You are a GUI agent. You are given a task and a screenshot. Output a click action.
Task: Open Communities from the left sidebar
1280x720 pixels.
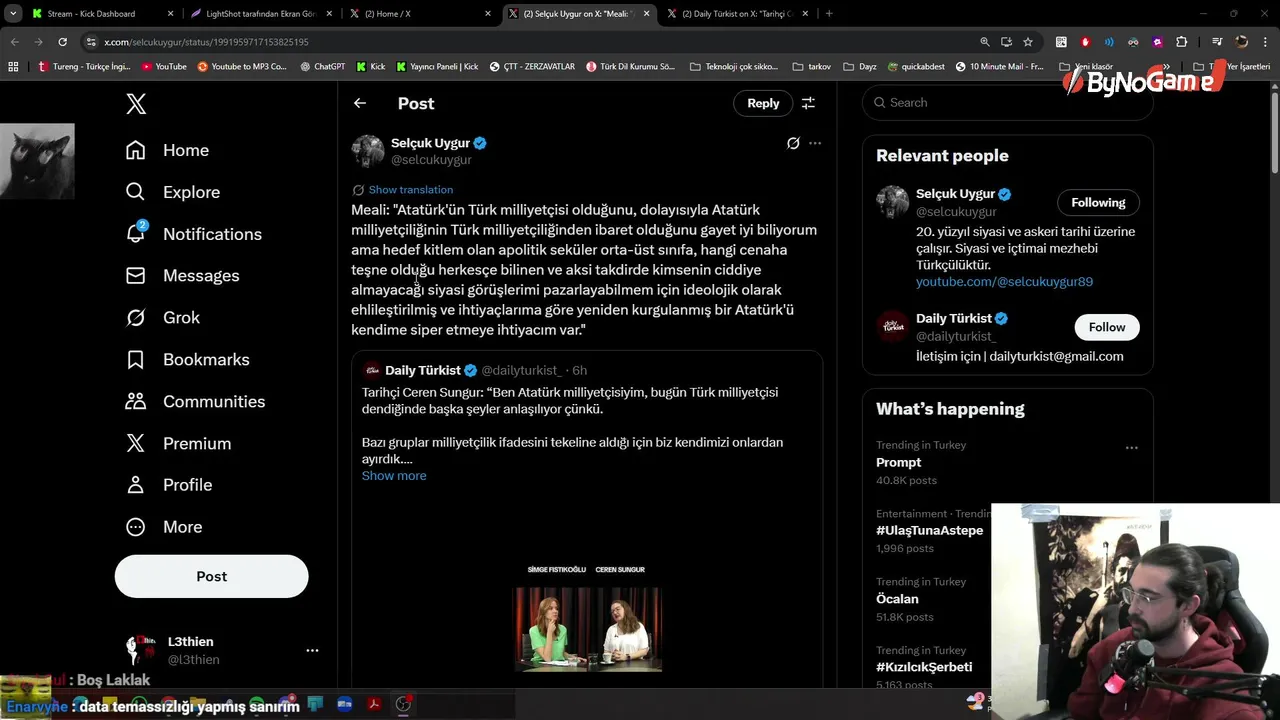tap(195, 402)
